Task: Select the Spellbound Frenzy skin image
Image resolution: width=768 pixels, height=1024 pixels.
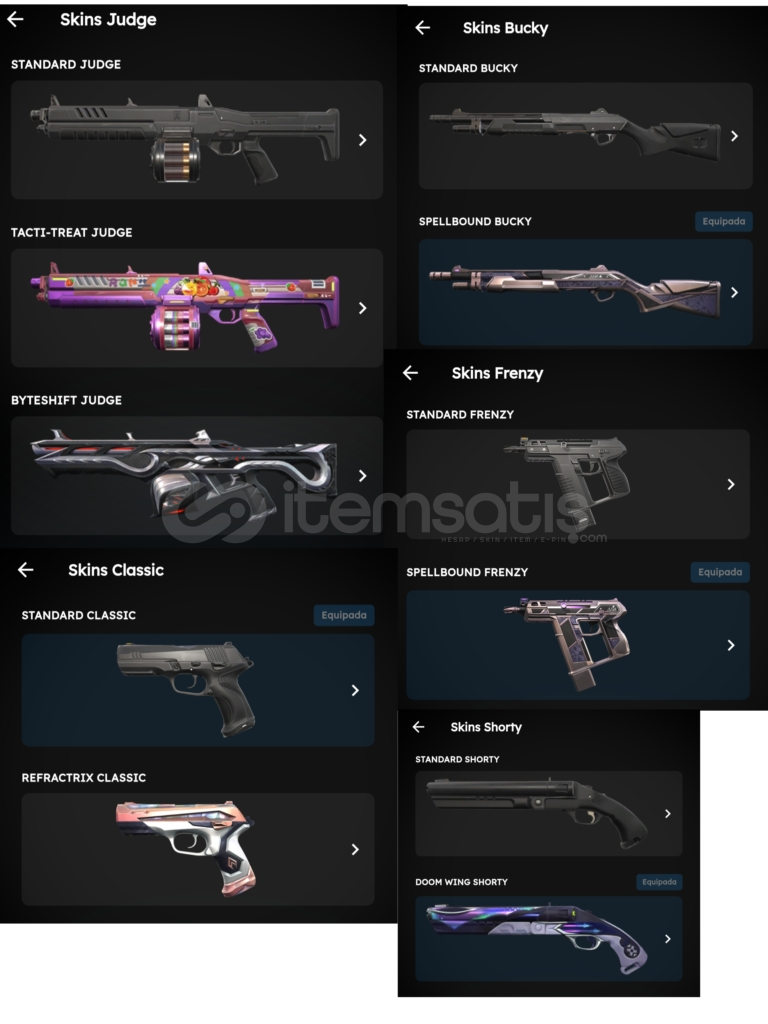Action: click(x=567, y=643)
